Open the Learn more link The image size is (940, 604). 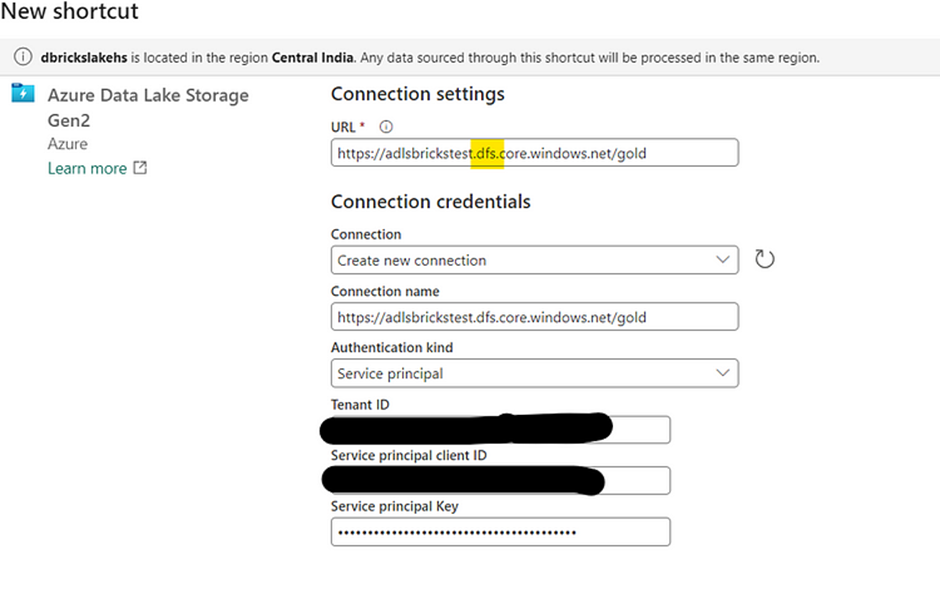pos(87,168)
